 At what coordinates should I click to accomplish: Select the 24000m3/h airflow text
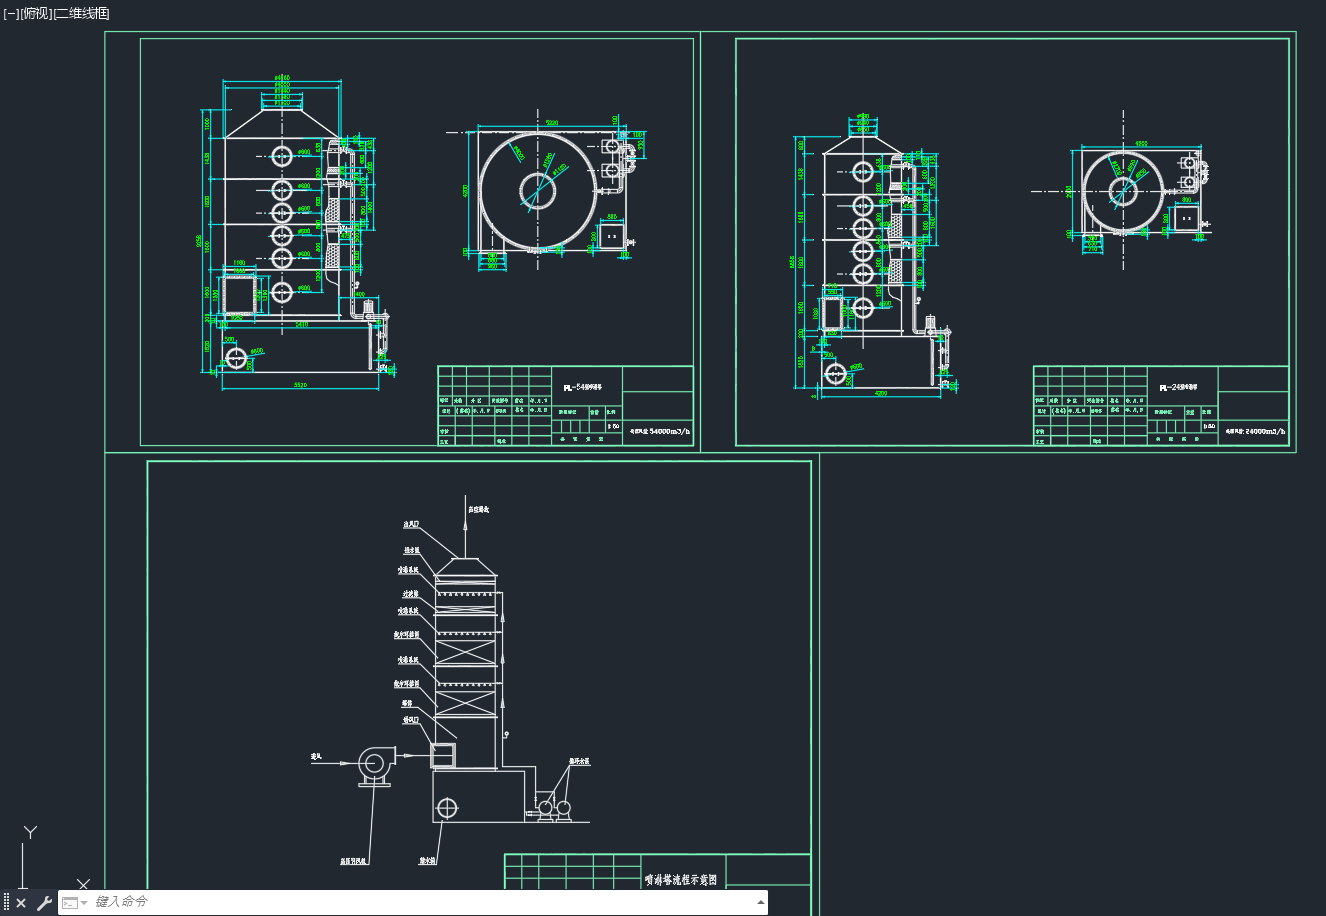point(1265,432)
